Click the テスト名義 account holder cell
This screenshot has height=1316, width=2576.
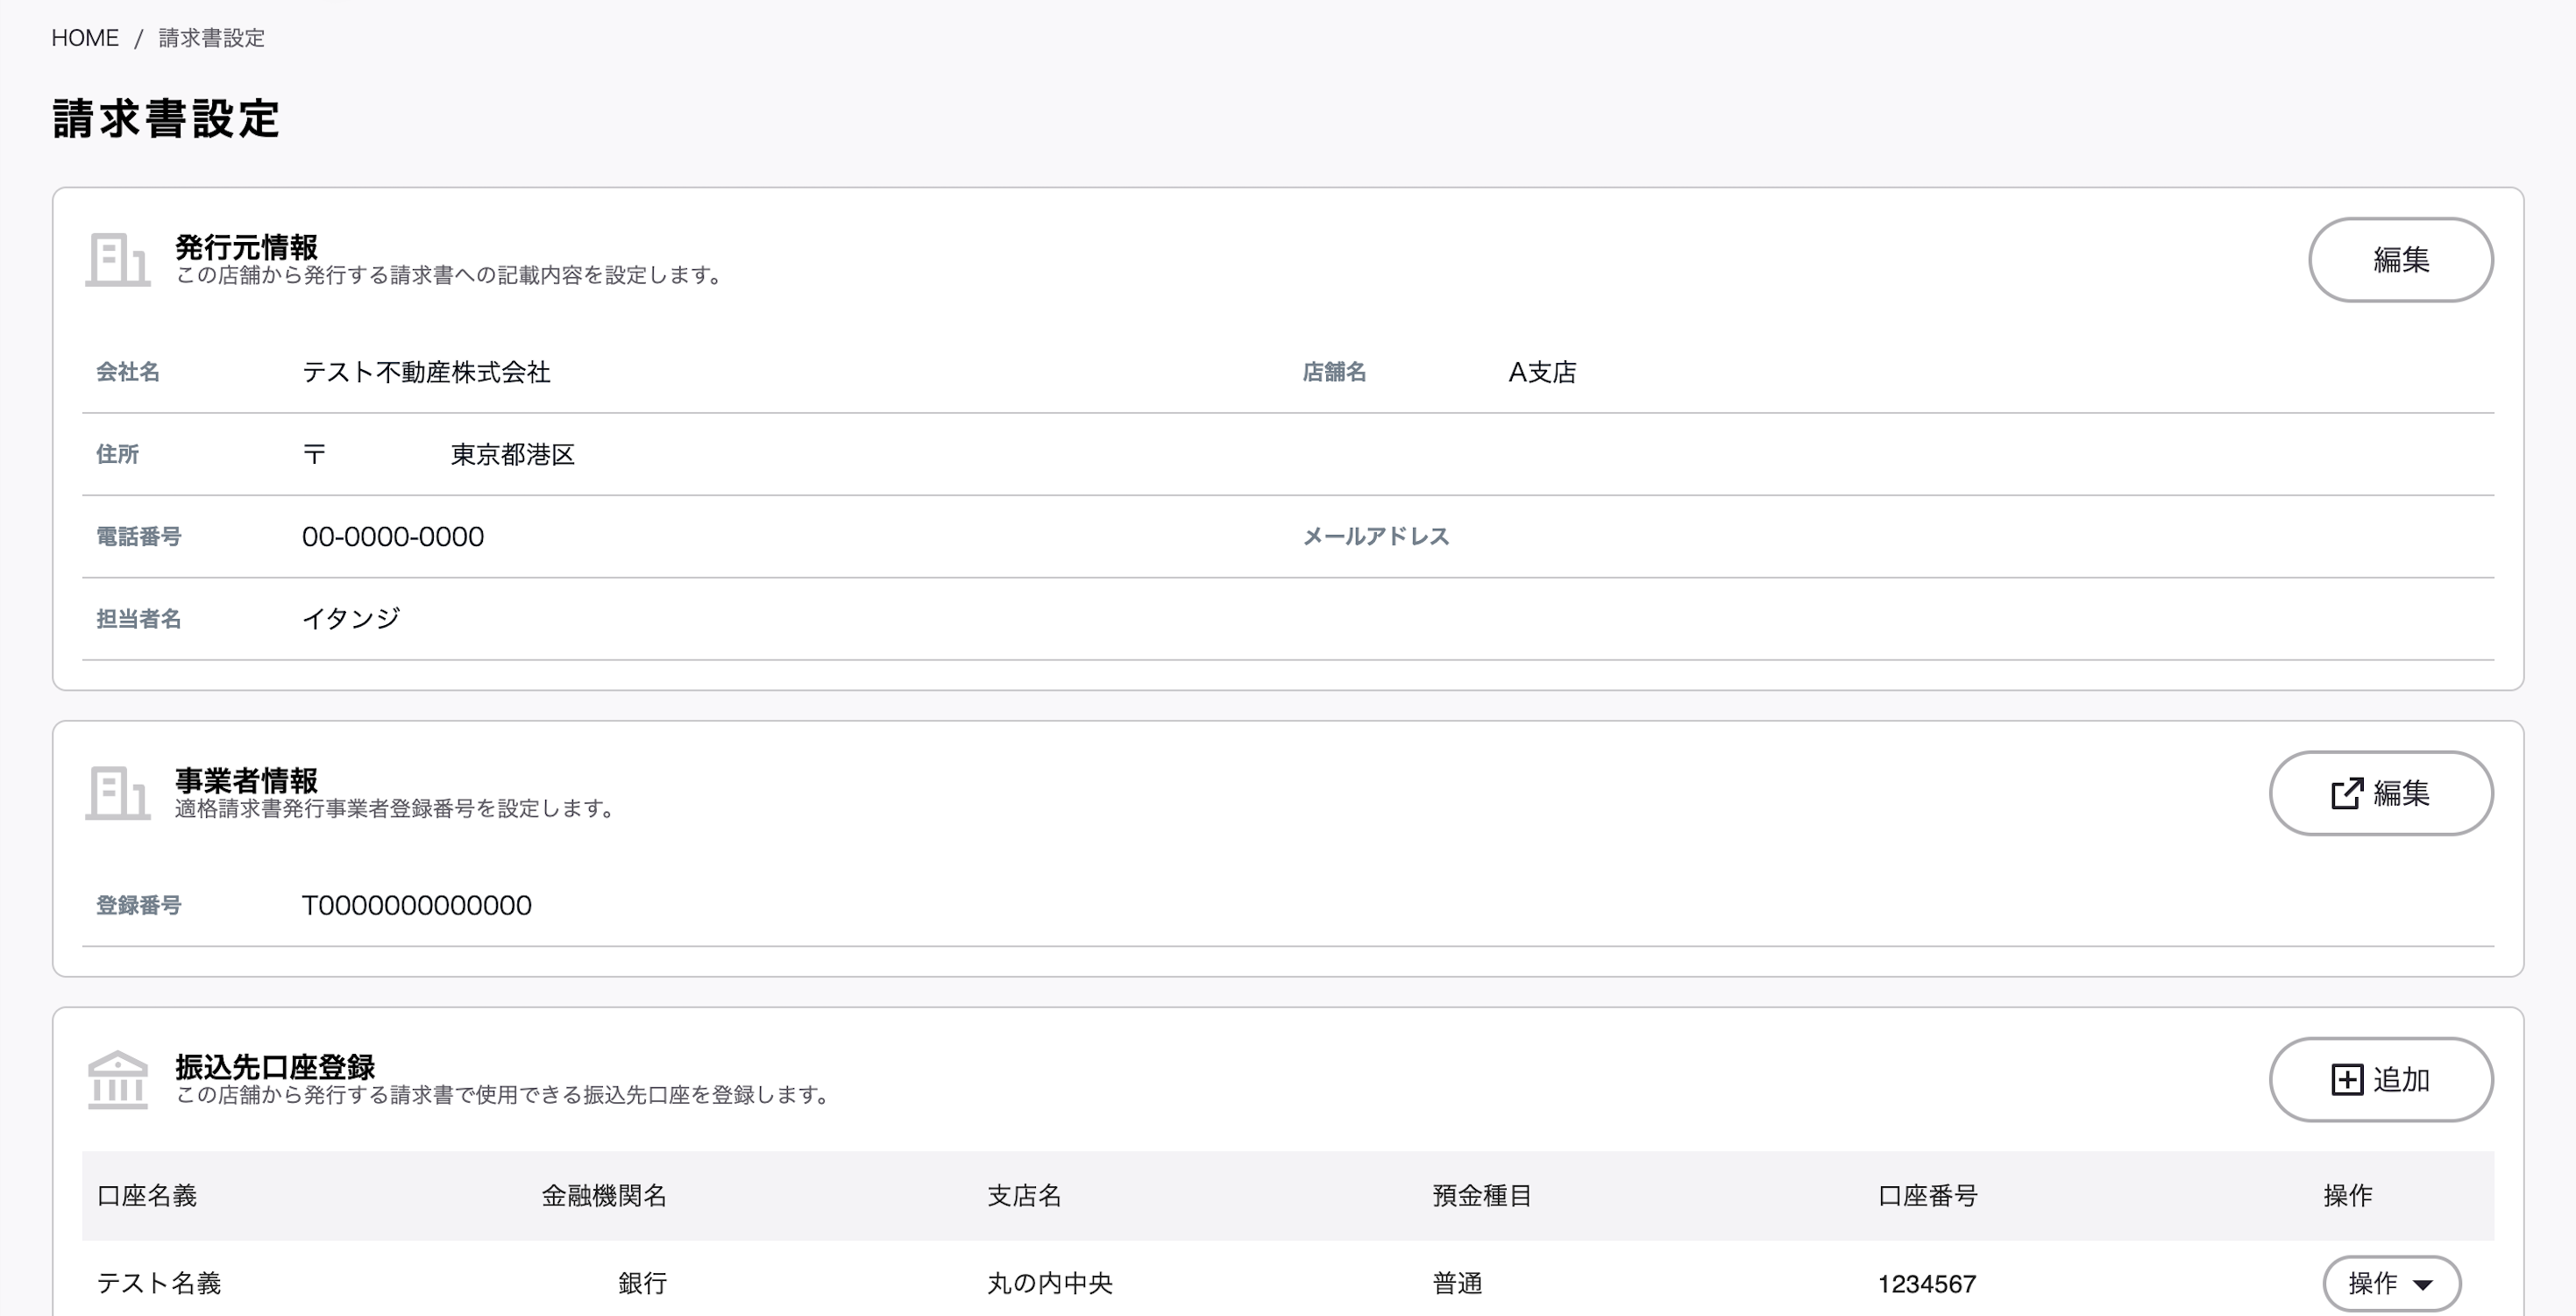(159, 1284)
